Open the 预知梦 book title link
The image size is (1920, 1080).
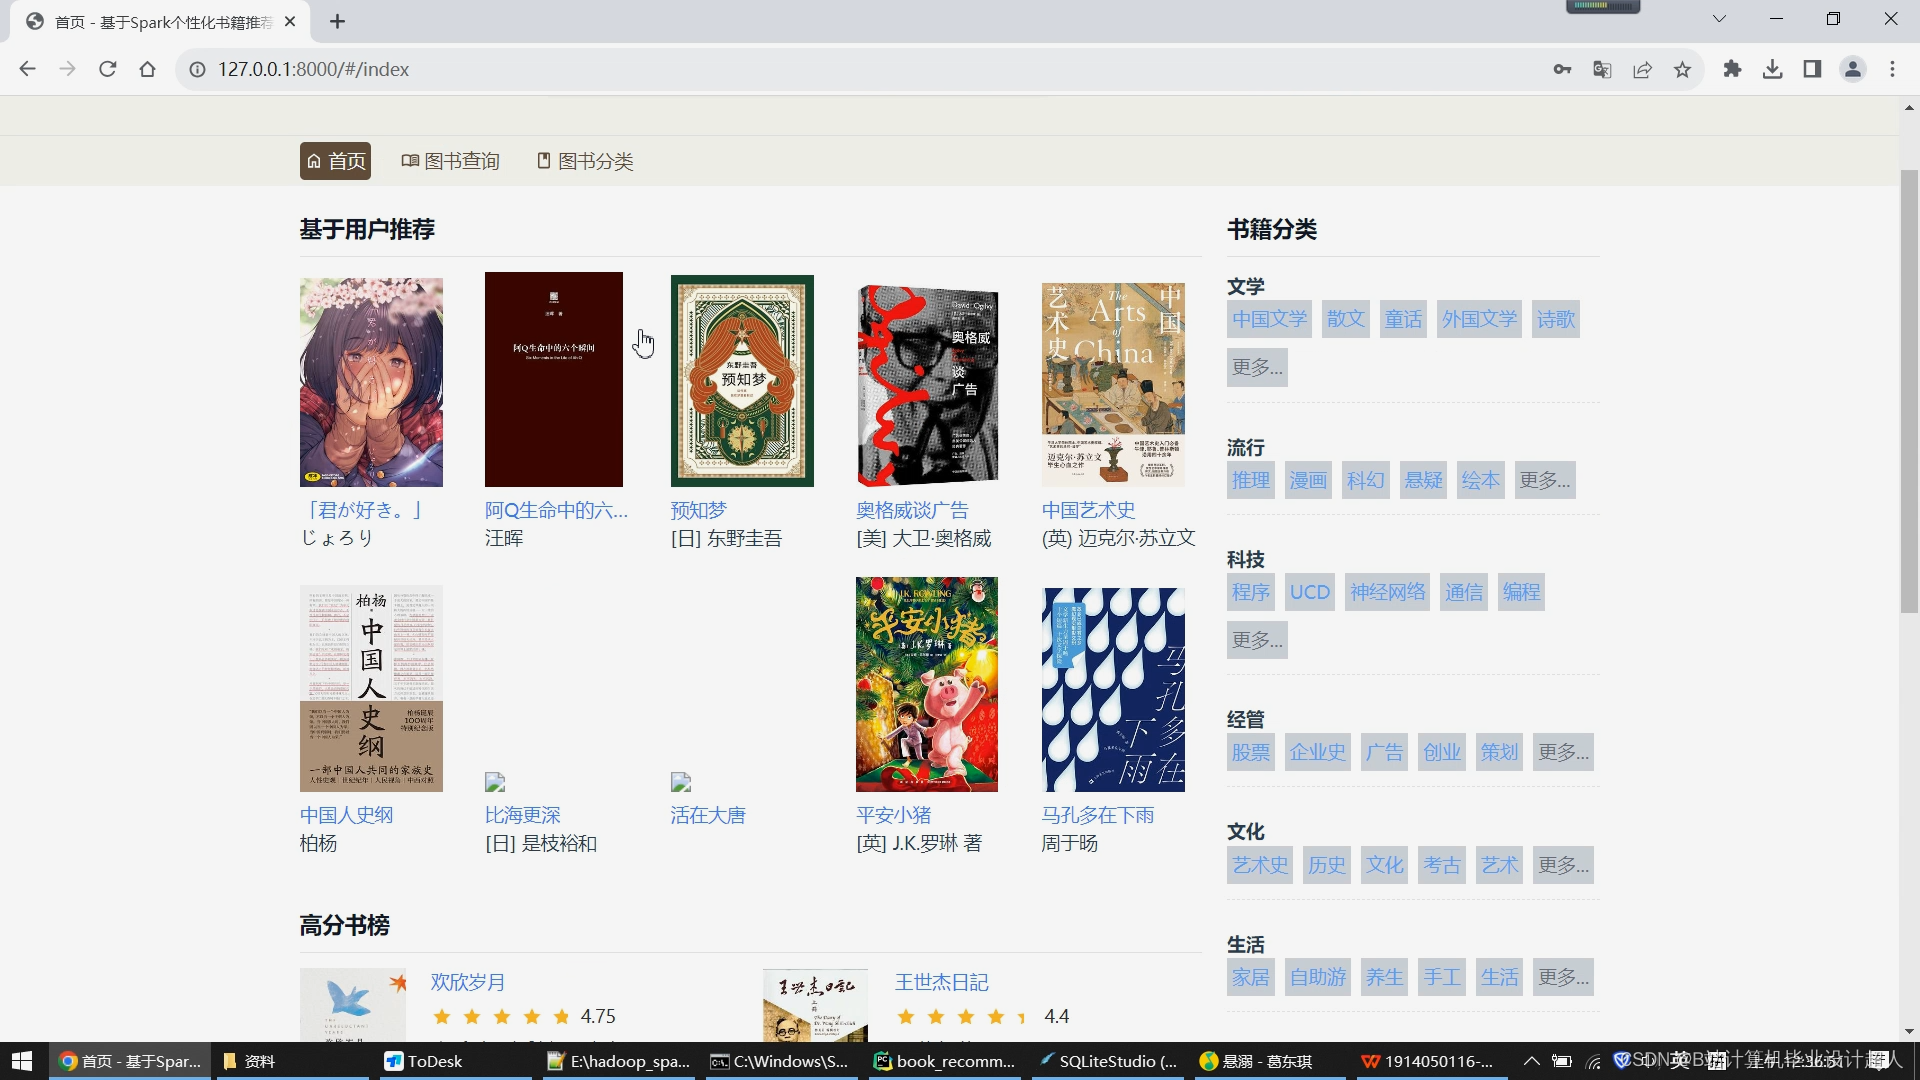tap(698, 510)
